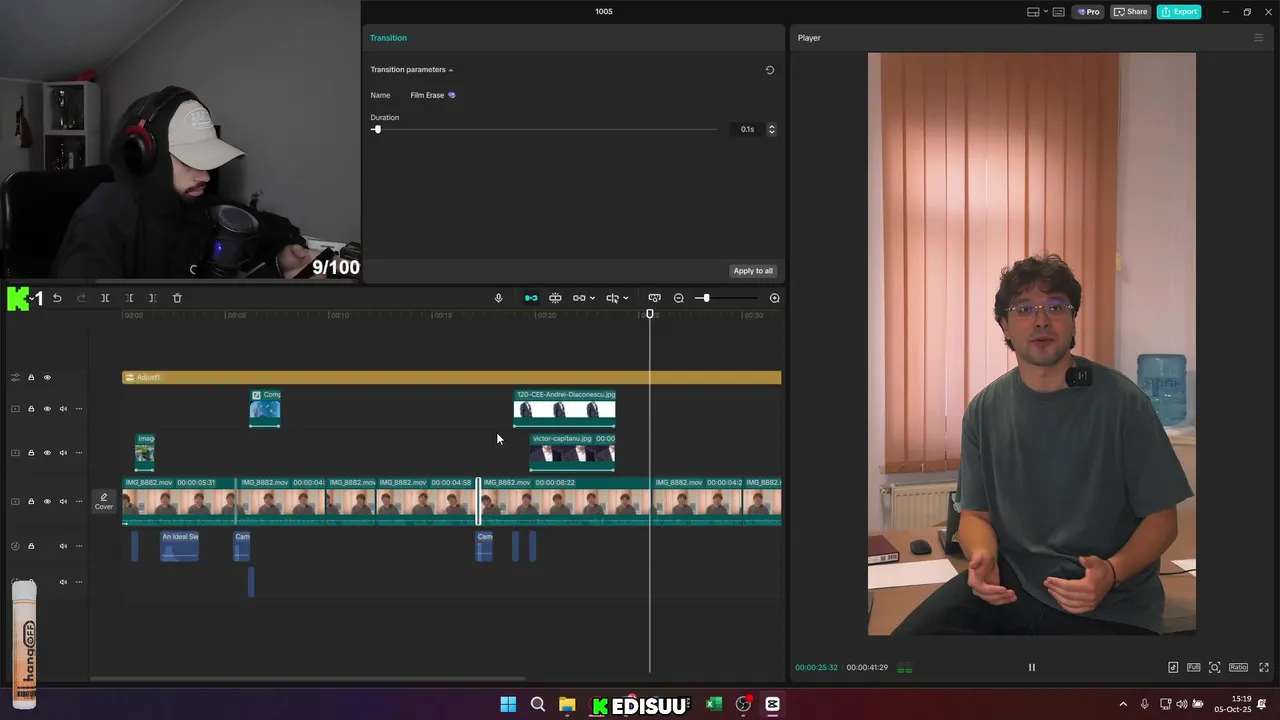Viewport: 1280px width, 720px height.
Task: Hide the Adjust1 track with its eye icon
Action: point(47,377)
